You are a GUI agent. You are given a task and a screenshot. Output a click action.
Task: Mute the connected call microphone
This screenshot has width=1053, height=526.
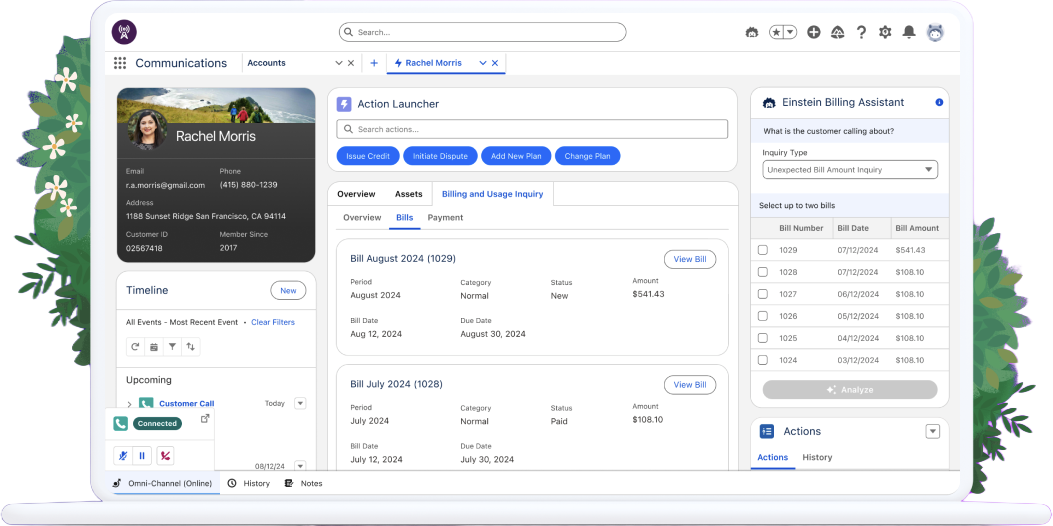coord(123,455)
